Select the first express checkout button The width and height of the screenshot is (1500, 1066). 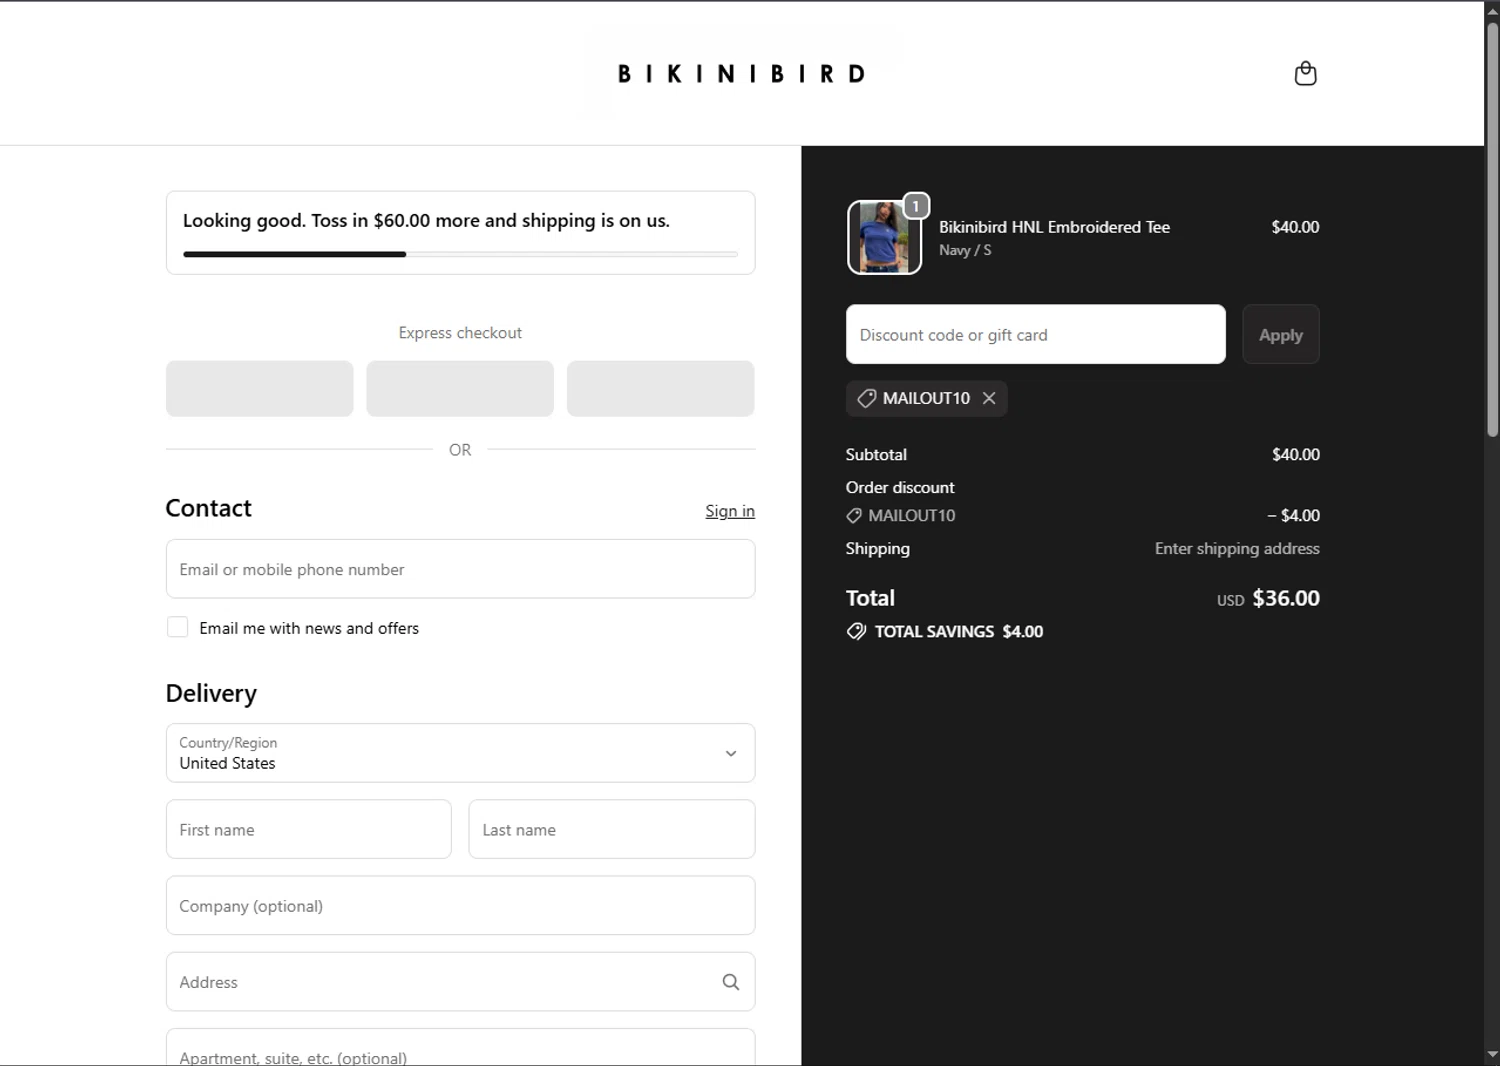tap(259, 388)
